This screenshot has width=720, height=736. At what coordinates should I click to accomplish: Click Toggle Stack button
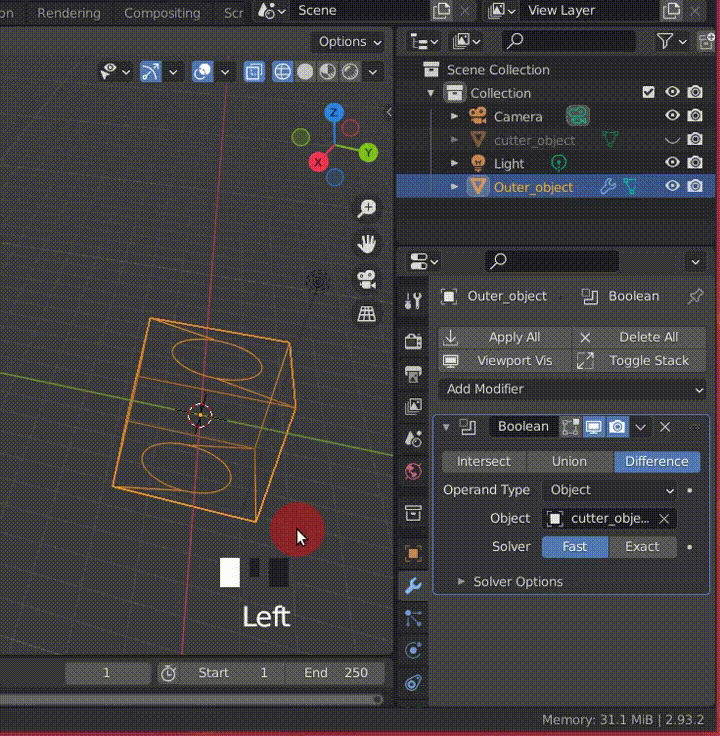(x=639, y=361)
